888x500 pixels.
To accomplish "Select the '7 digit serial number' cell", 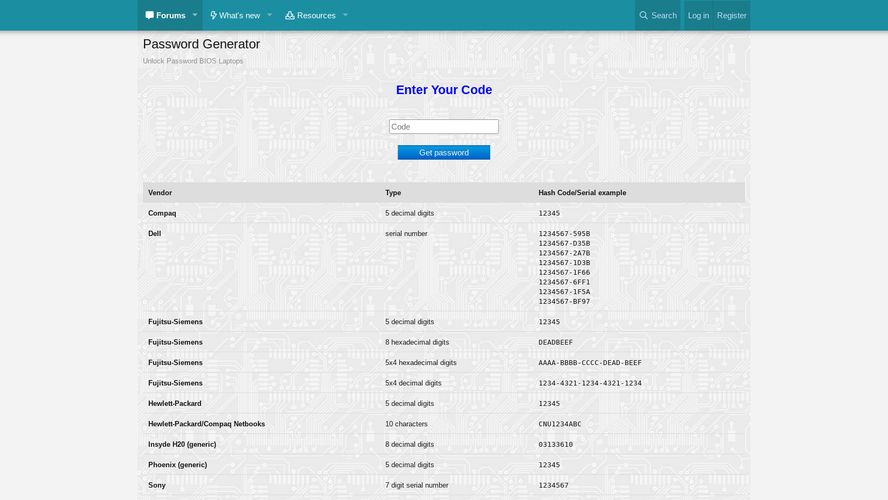I will point(417,485).
